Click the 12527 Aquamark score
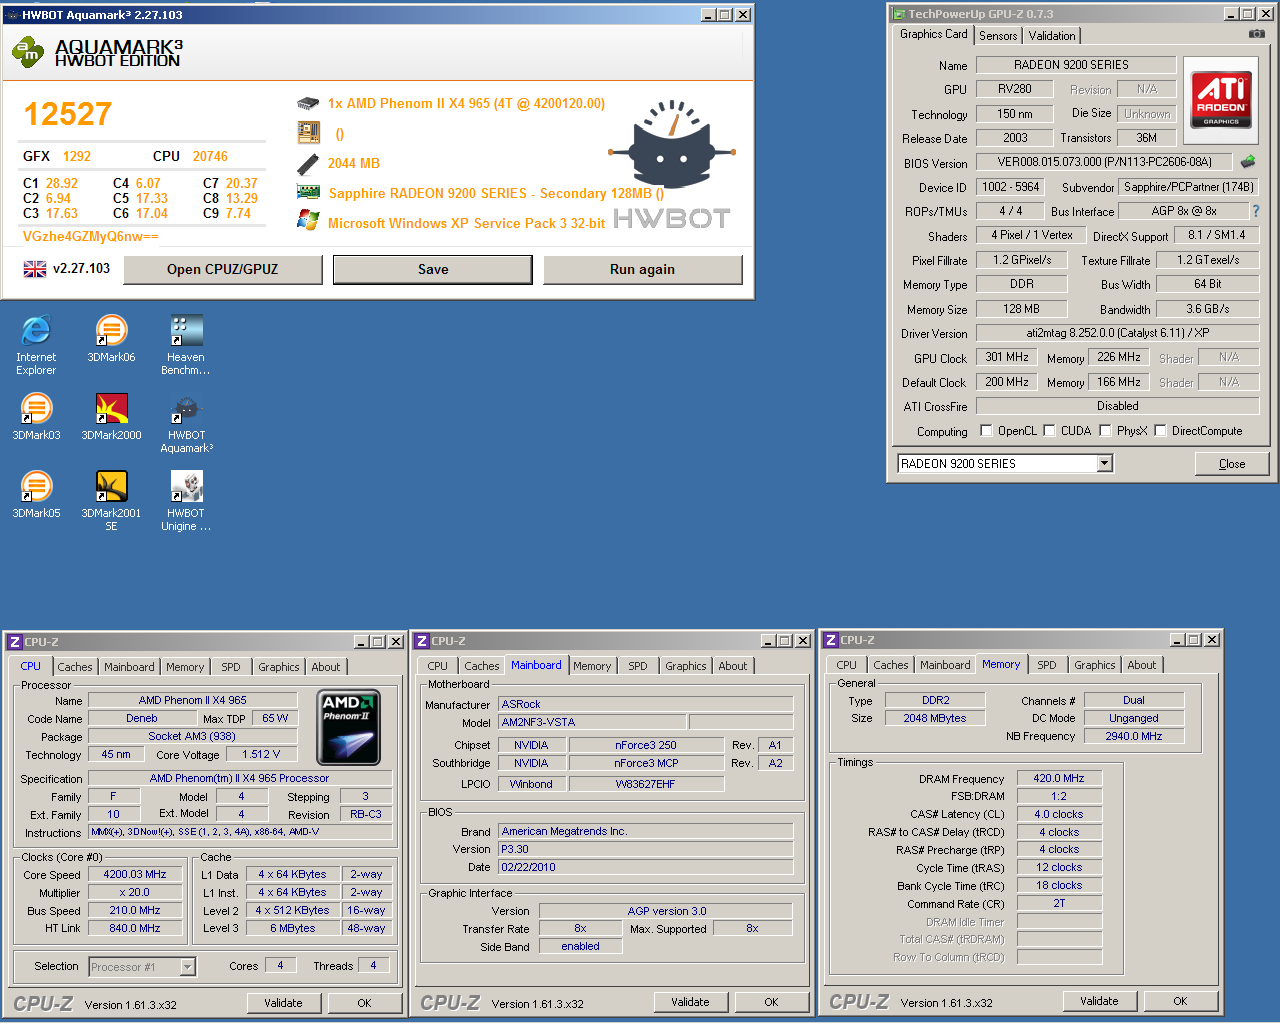1280x1024 pixels. pyautogui.click(x=68, y=114)
